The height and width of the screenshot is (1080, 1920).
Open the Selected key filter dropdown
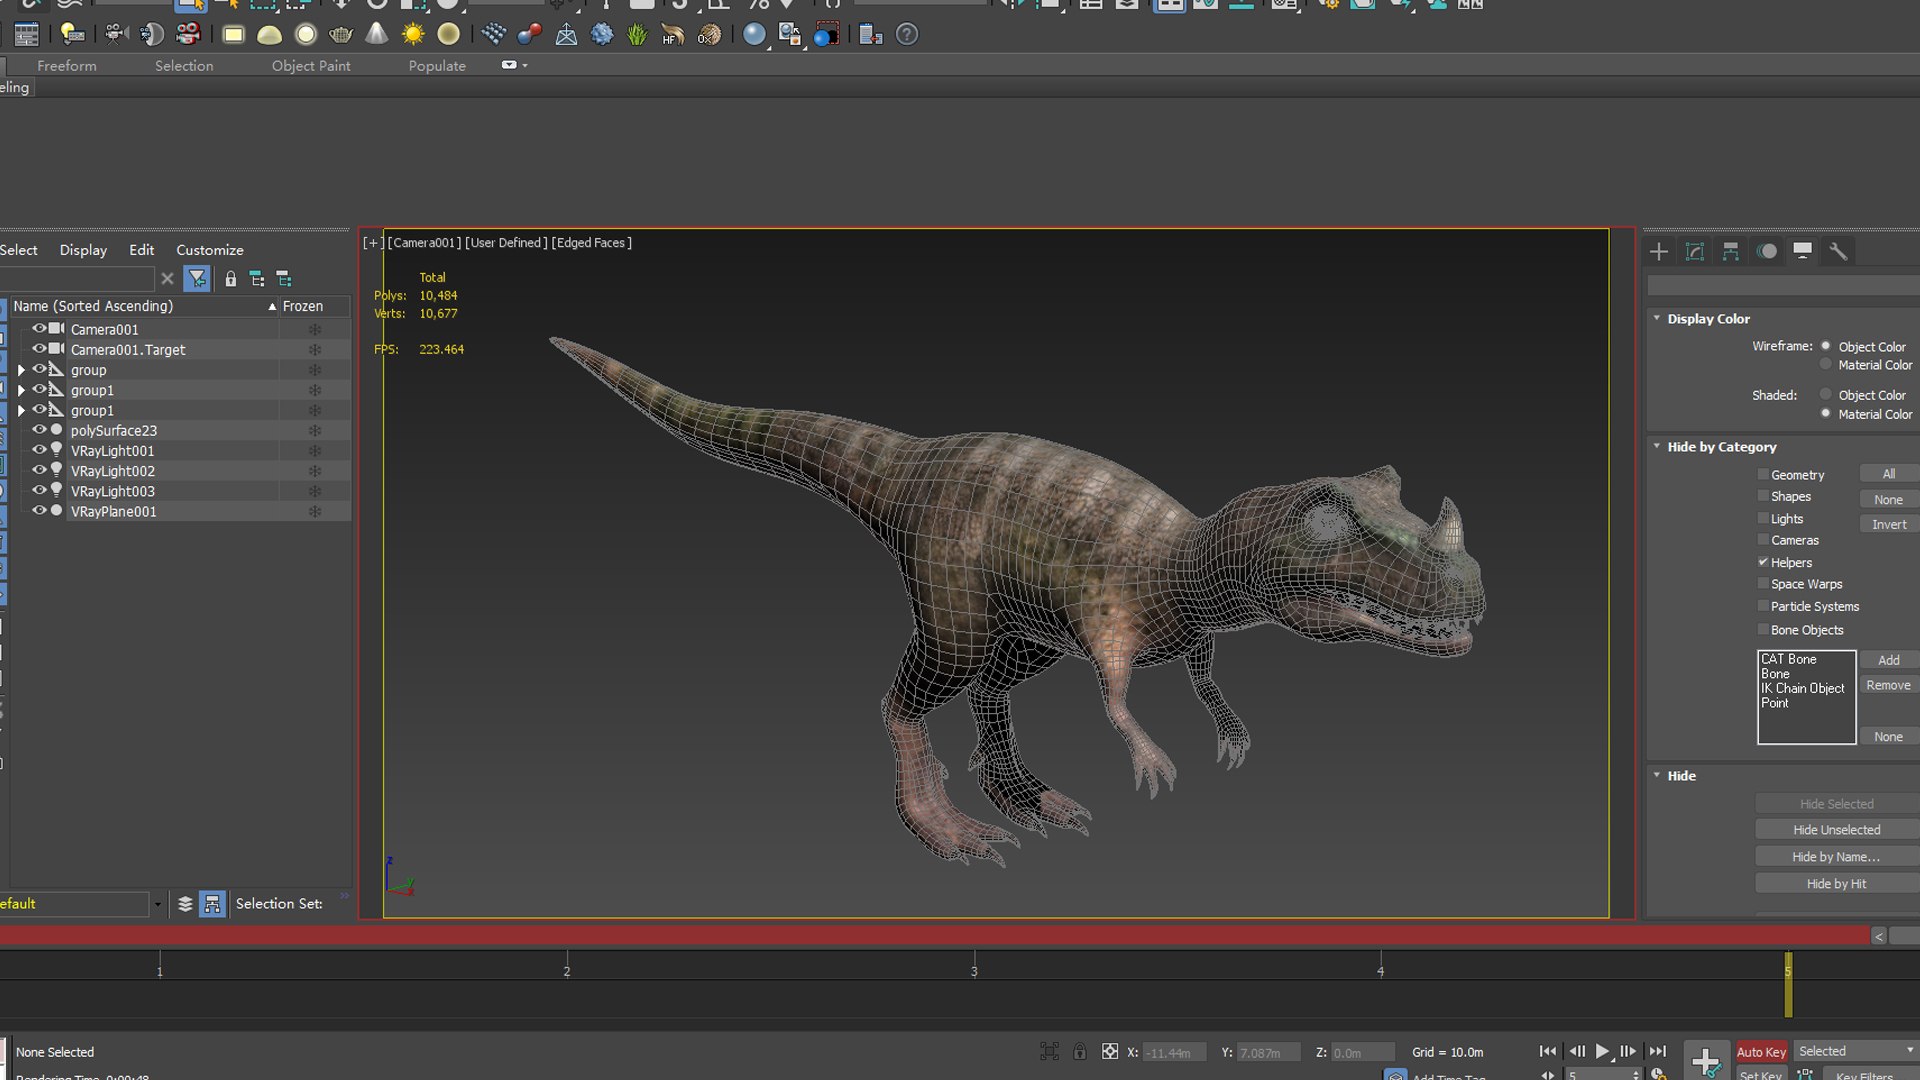coord(1856,1051)
